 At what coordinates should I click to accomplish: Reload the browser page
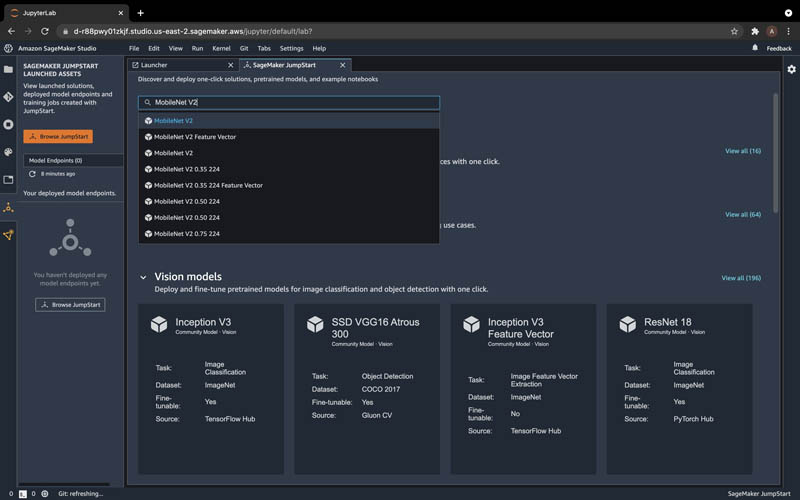(x=45, y=31)
